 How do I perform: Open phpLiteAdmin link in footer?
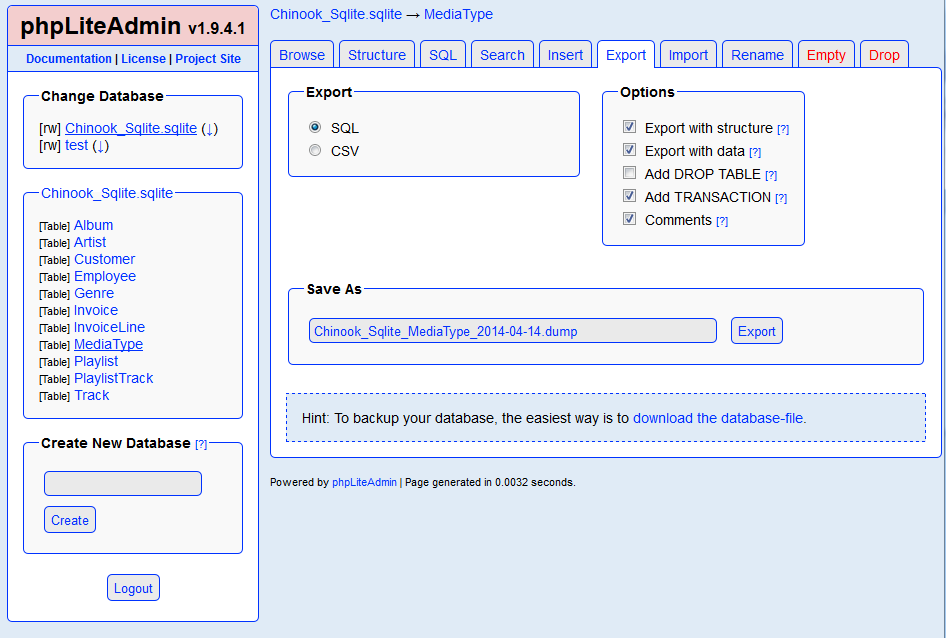click(364, 482)
